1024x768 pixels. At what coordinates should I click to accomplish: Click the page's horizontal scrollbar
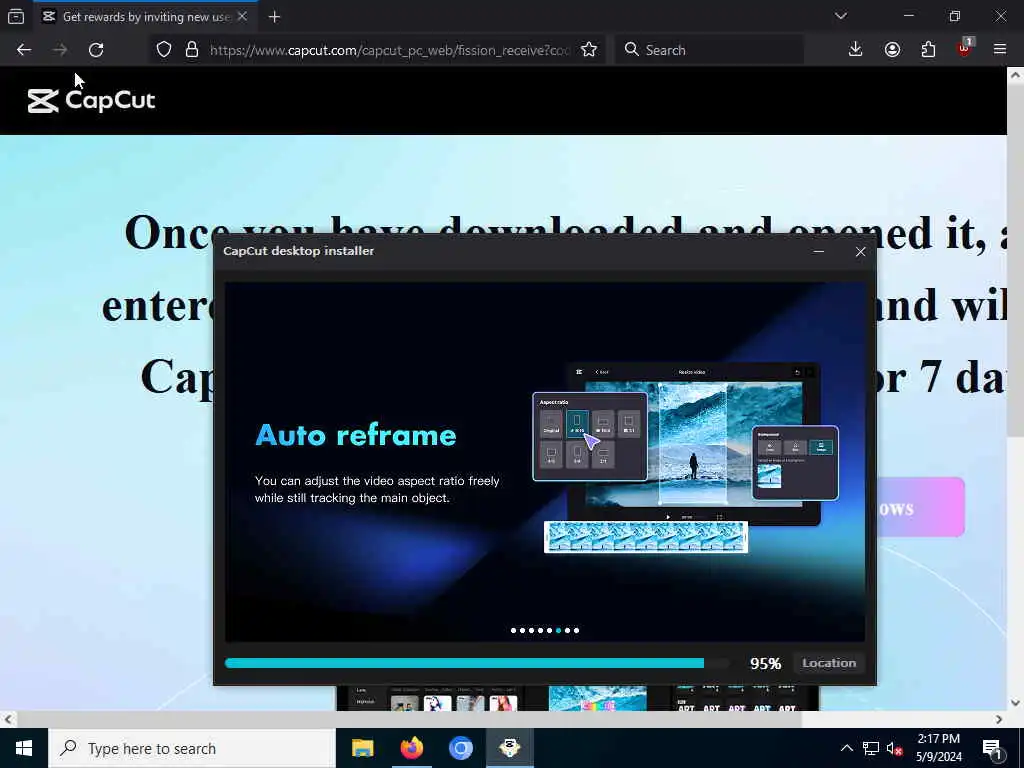(x=409, y=719)
